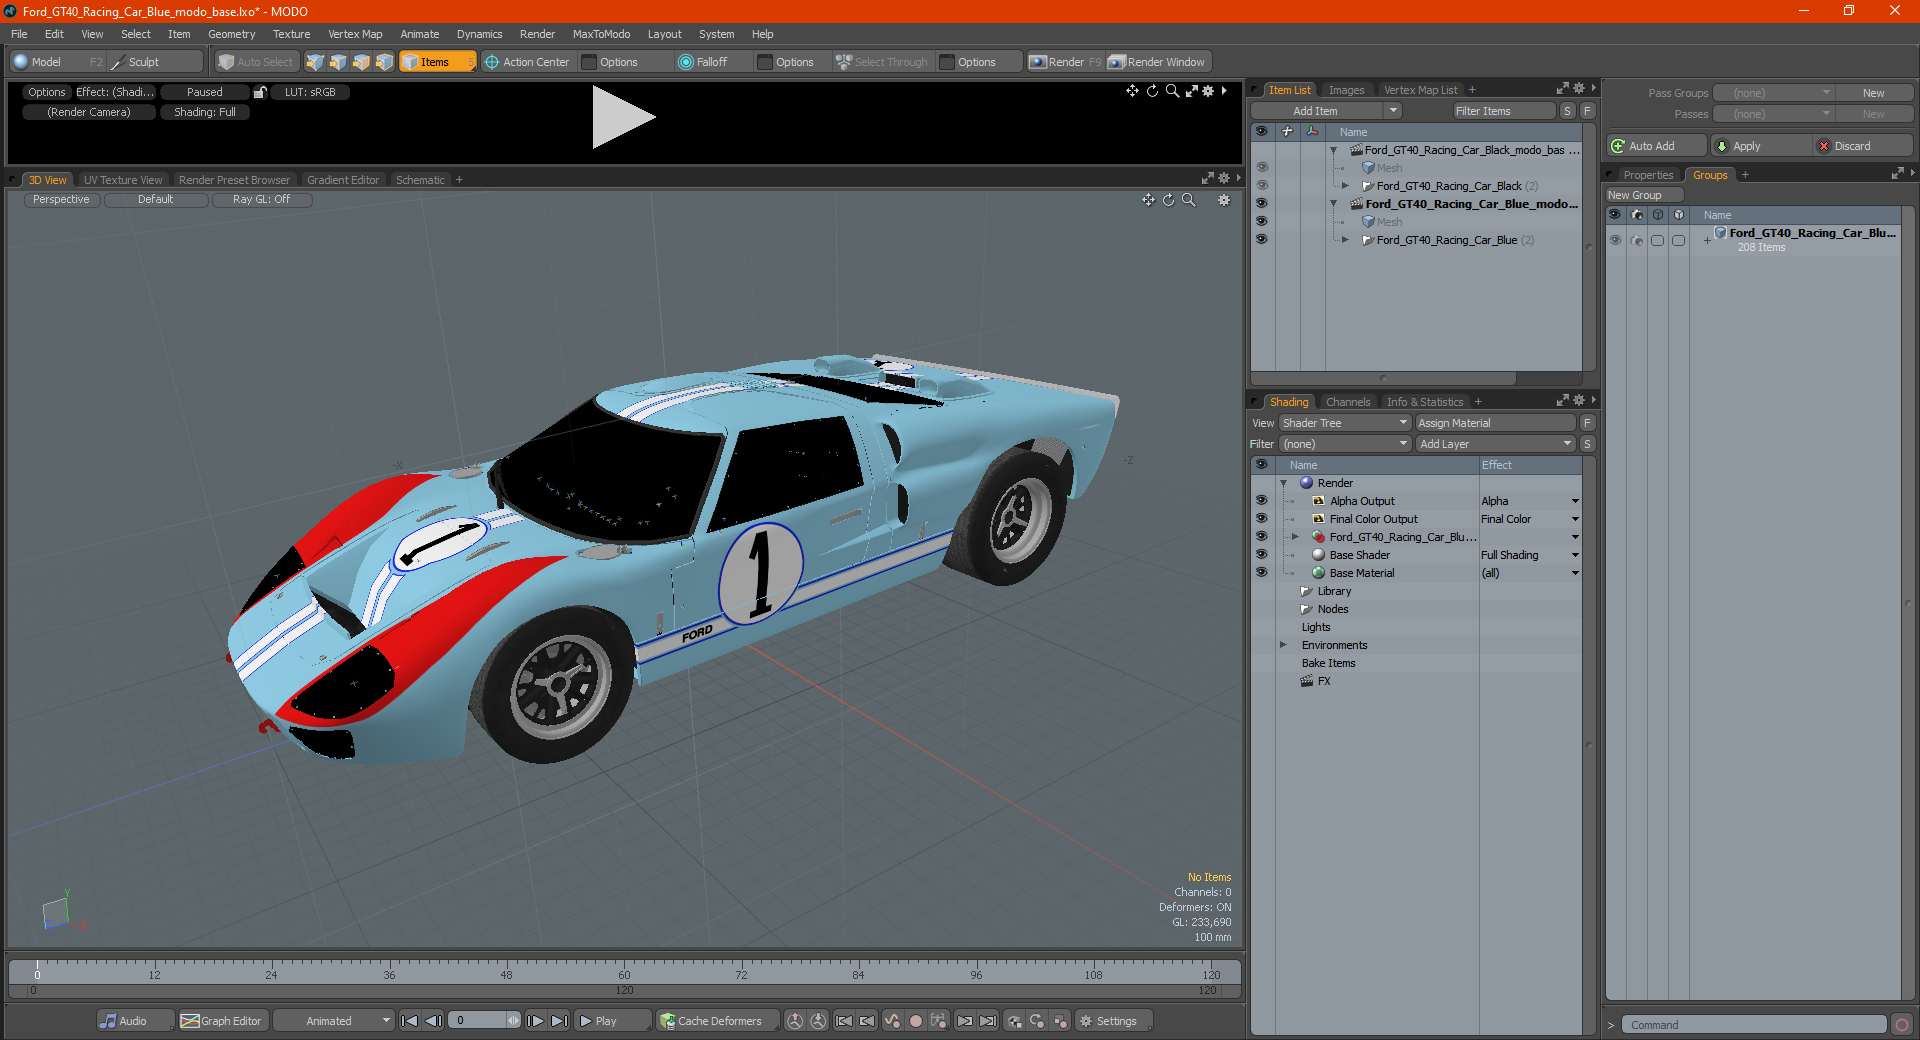Open the Render Window
The image size is (1920, 1040).
tap(1157, 62)
